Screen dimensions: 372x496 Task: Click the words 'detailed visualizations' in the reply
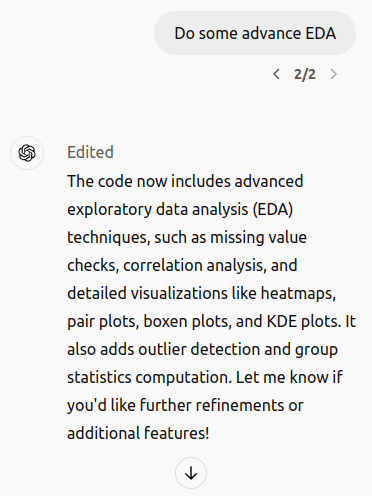click(147, 293)
